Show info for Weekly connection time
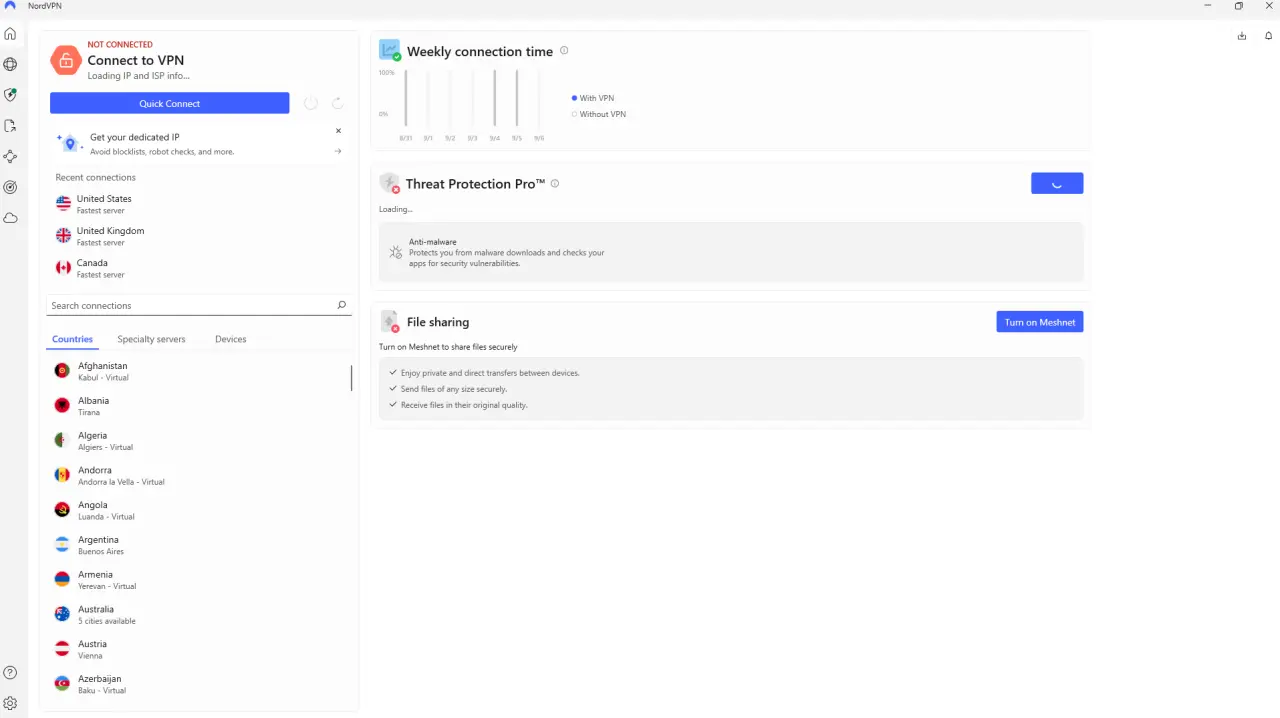This screenshot has width=1280, height=718. (564, 51)
